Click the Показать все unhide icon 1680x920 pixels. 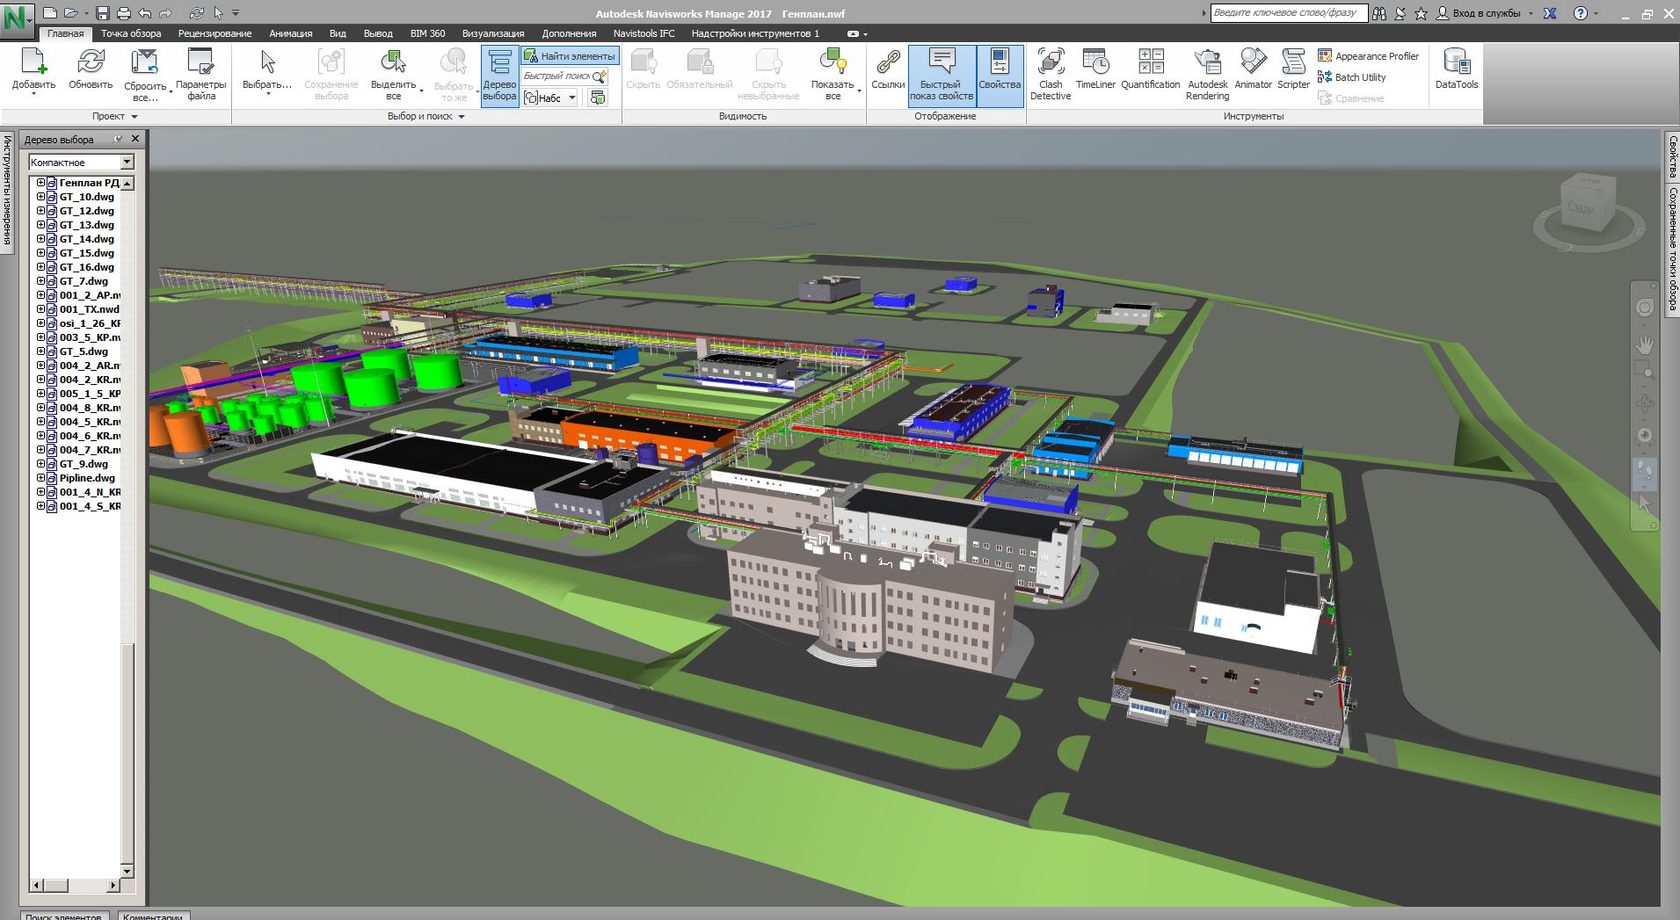tap(832, 62)
